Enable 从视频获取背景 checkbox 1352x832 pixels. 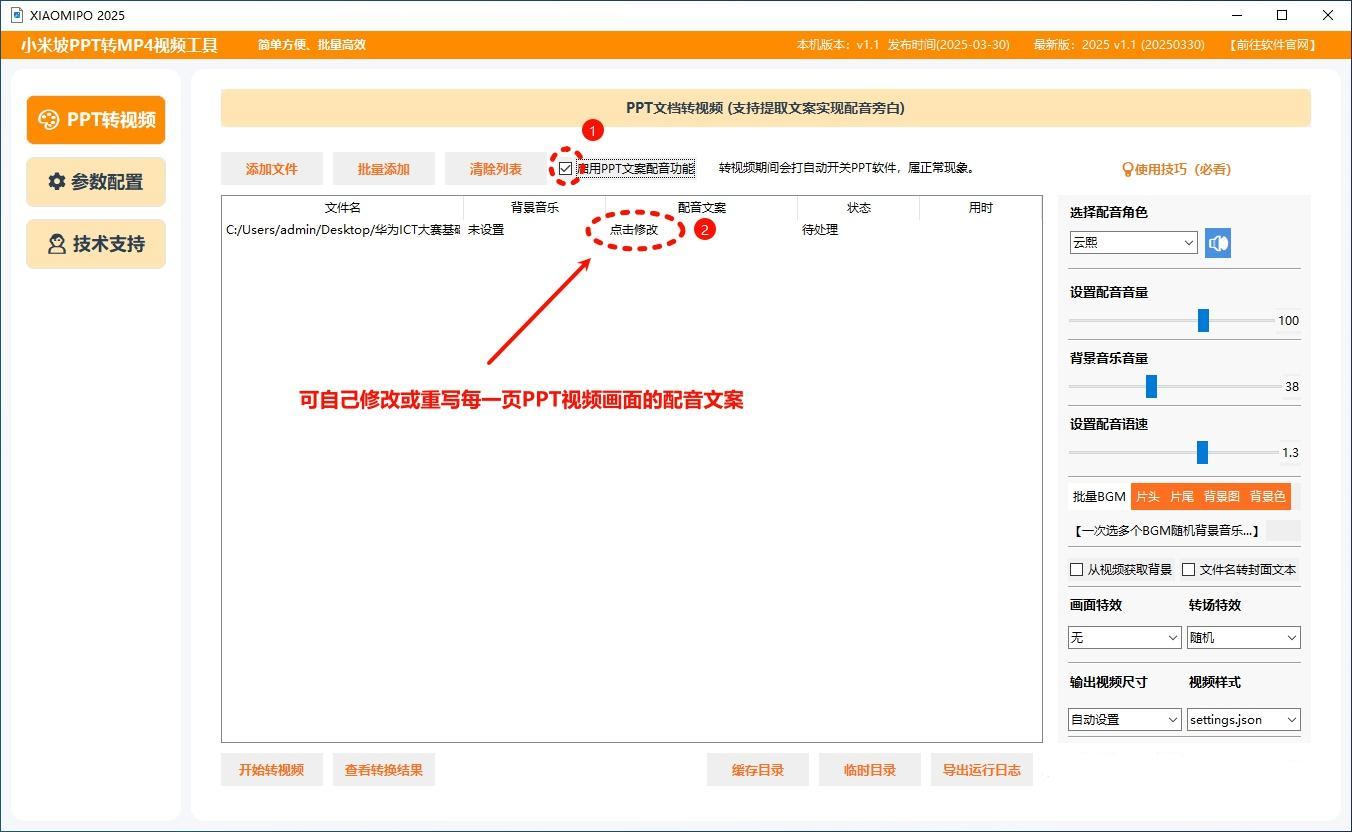point(1077,569)
